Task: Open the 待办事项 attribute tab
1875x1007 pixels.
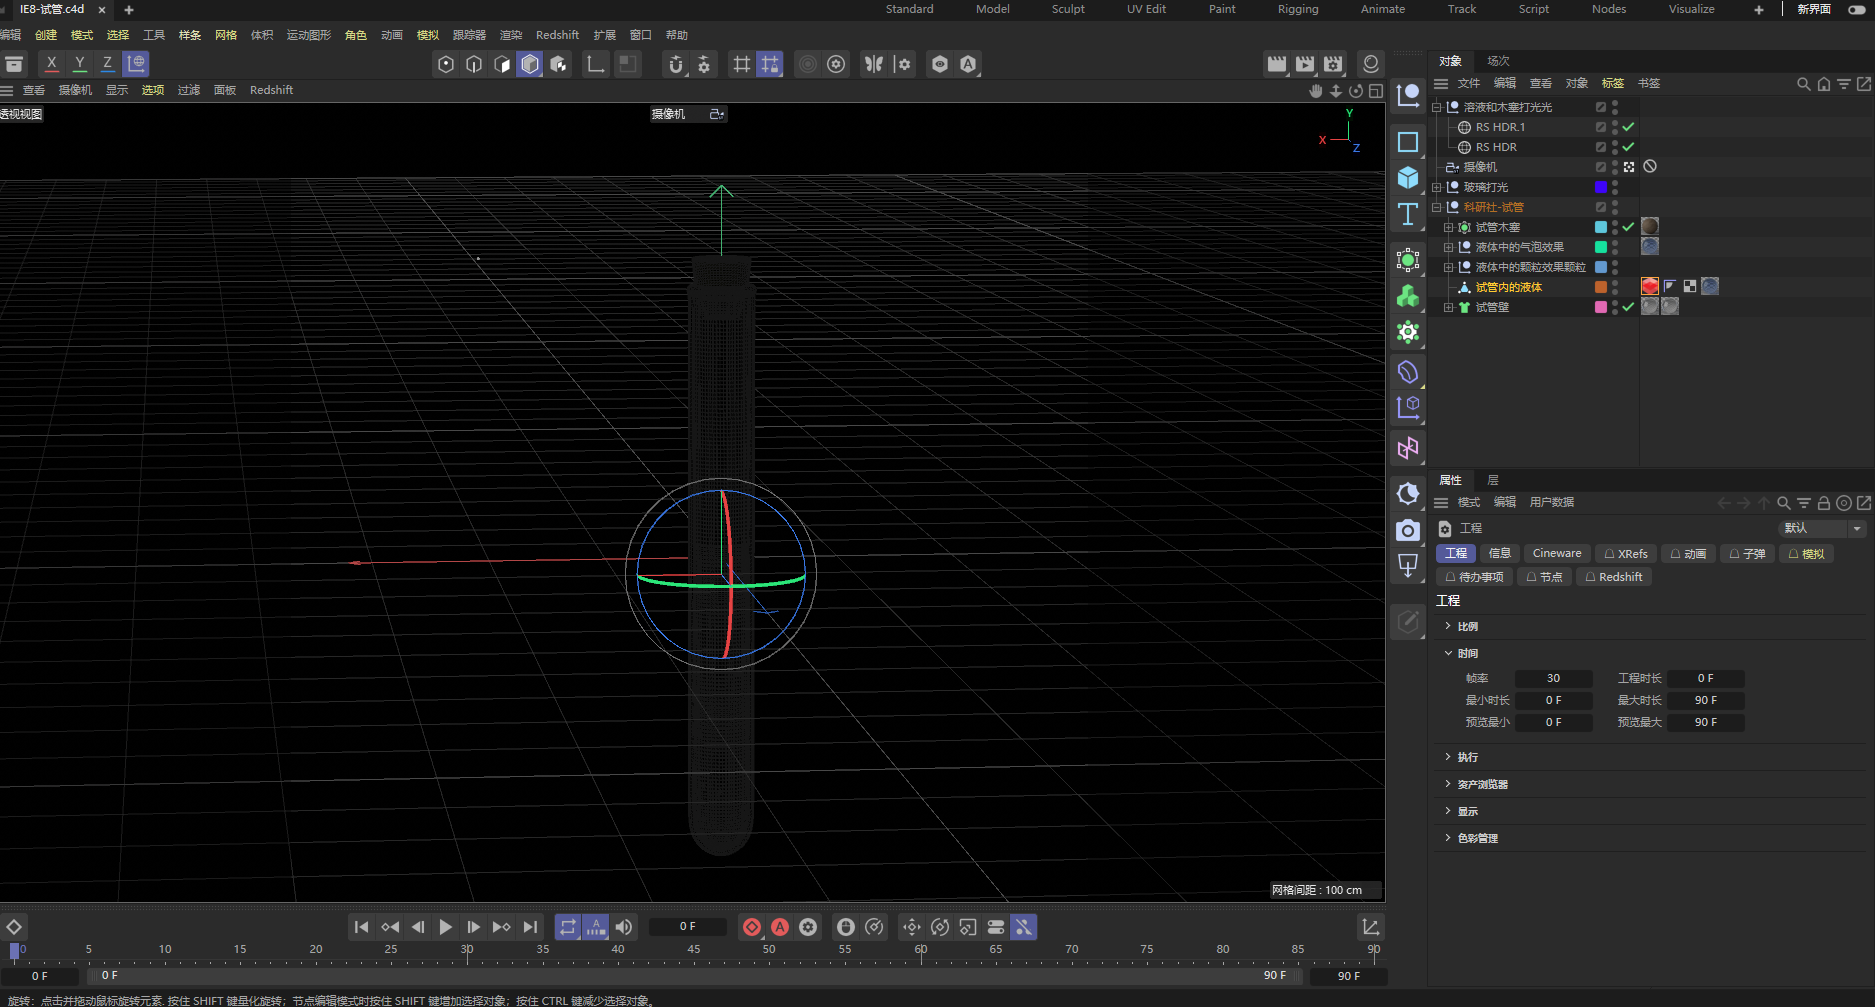Action: [1474, 577]
